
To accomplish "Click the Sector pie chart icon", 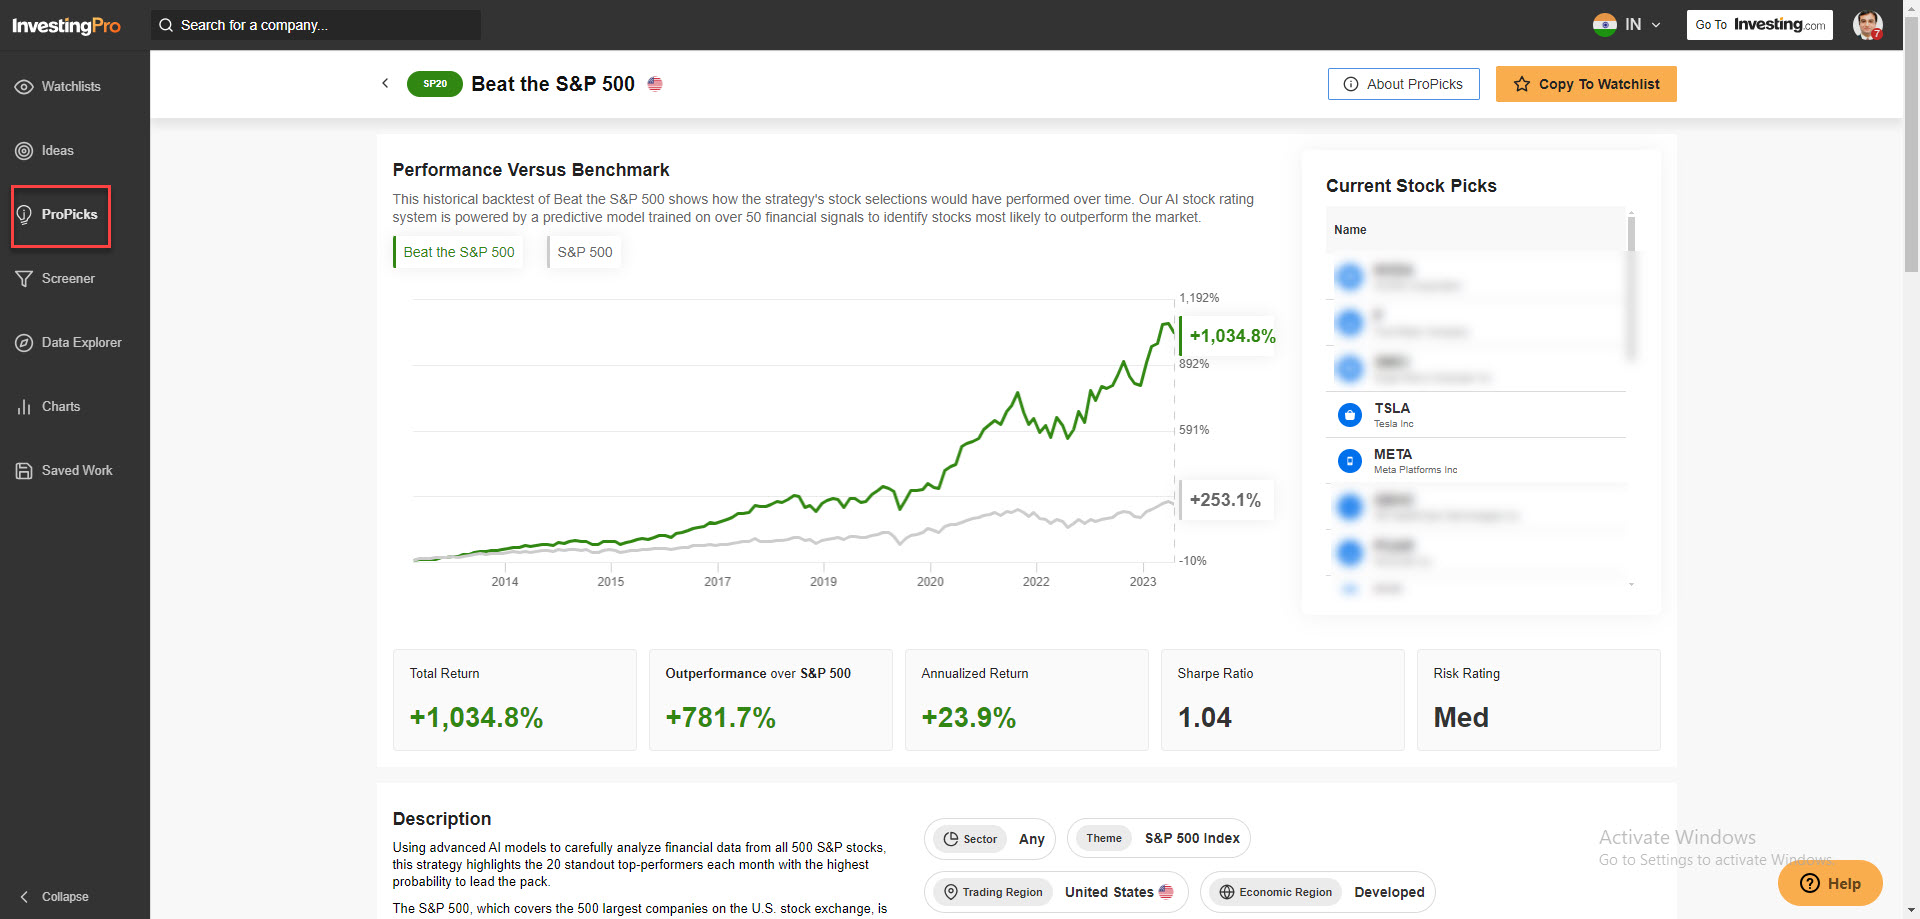I will pos(951,839).
